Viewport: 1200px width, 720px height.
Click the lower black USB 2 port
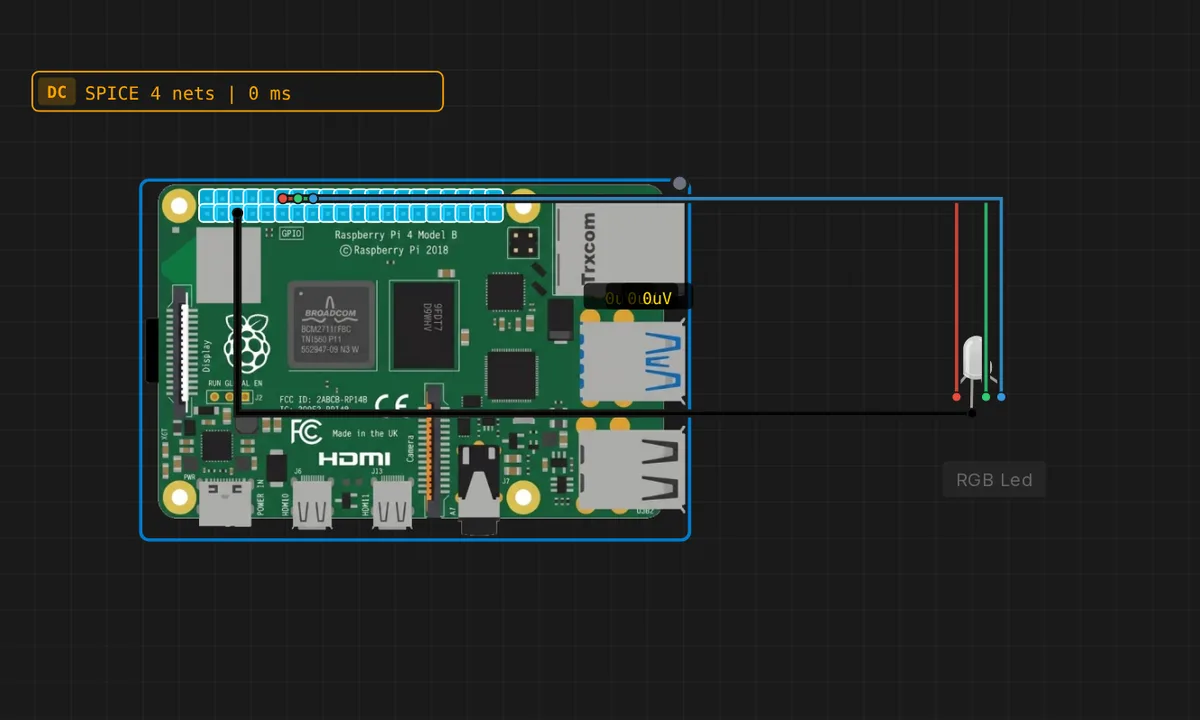[634, 471]
